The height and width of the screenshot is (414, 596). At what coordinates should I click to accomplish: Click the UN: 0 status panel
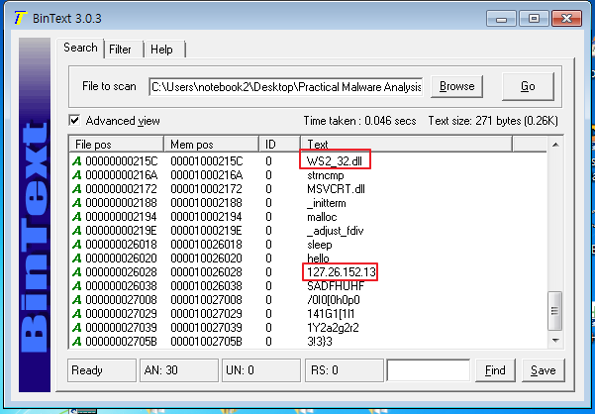(261, 370)
